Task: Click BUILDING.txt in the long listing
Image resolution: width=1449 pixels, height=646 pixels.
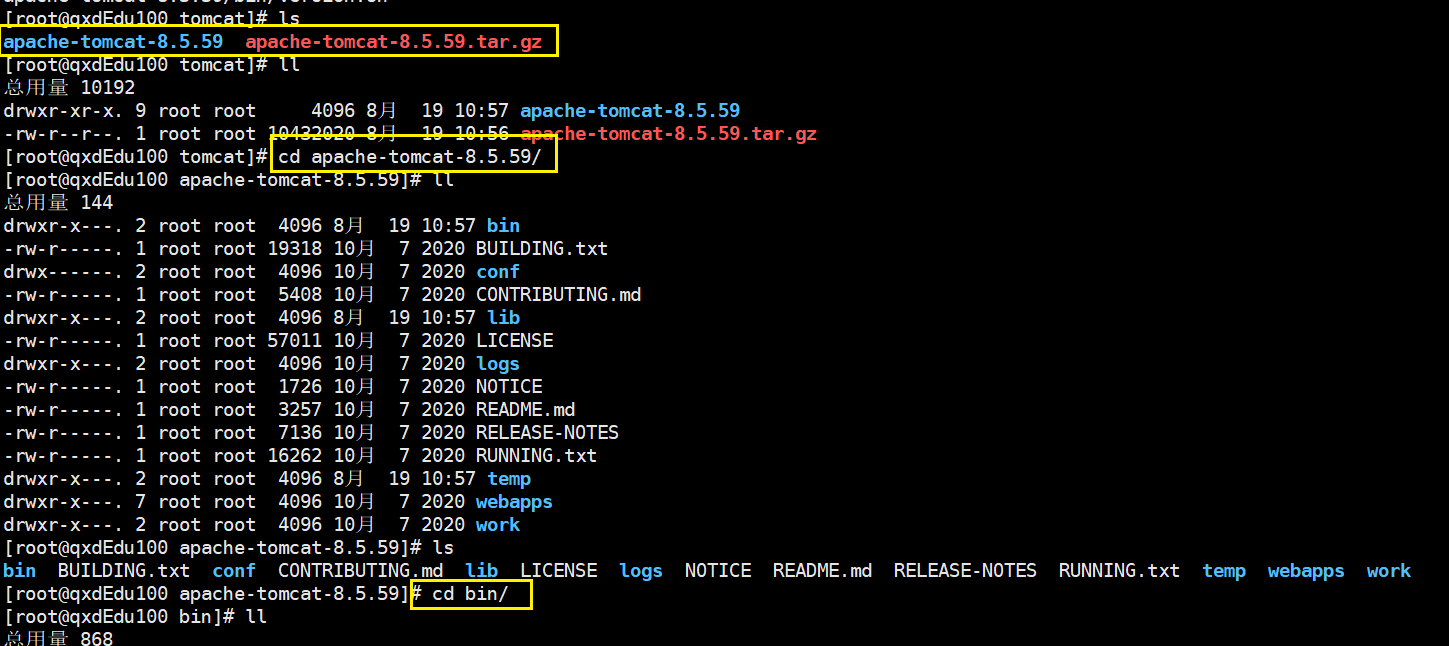Action: coord(542,249)
